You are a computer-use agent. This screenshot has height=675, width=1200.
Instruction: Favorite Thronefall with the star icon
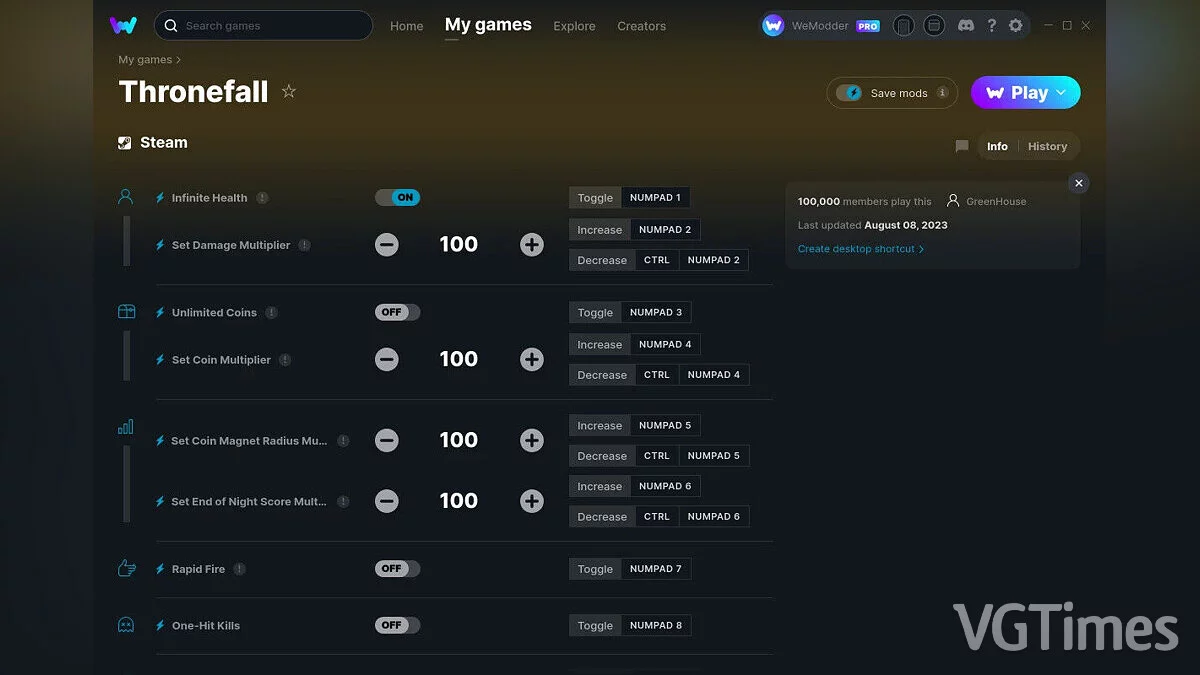[289, 92]
